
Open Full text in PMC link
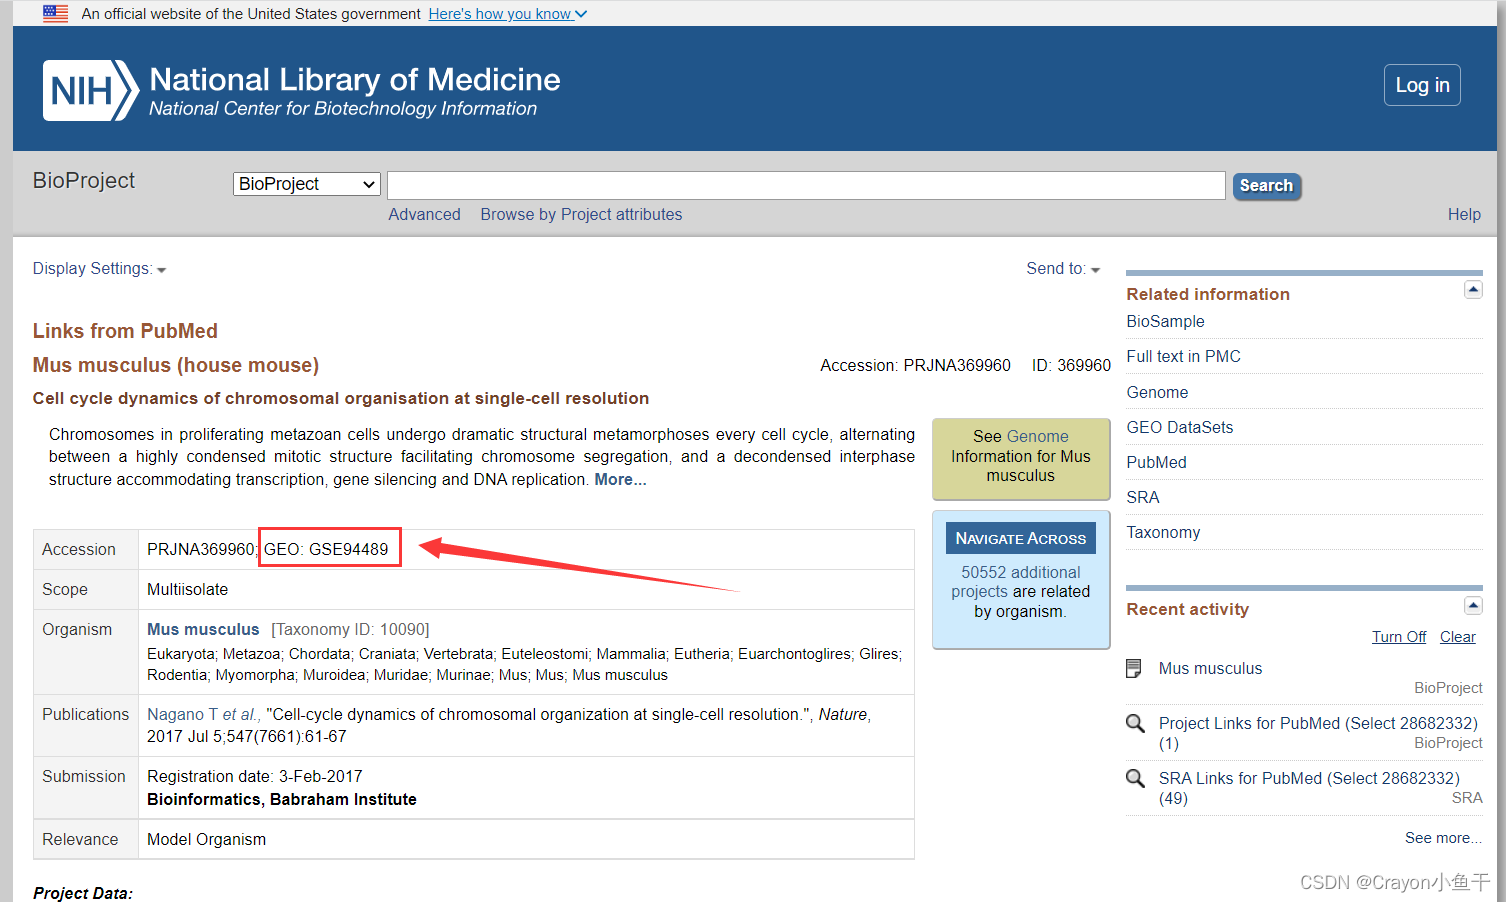pos(1183,357)
